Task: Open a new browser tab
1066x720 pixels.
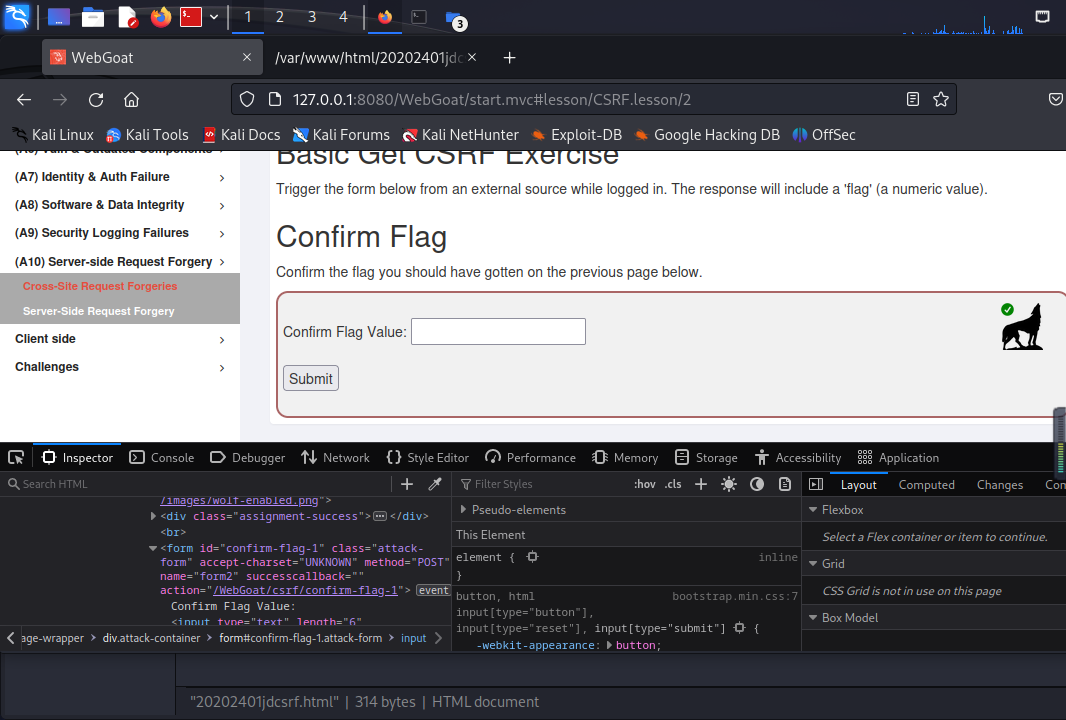Action: 509,58
